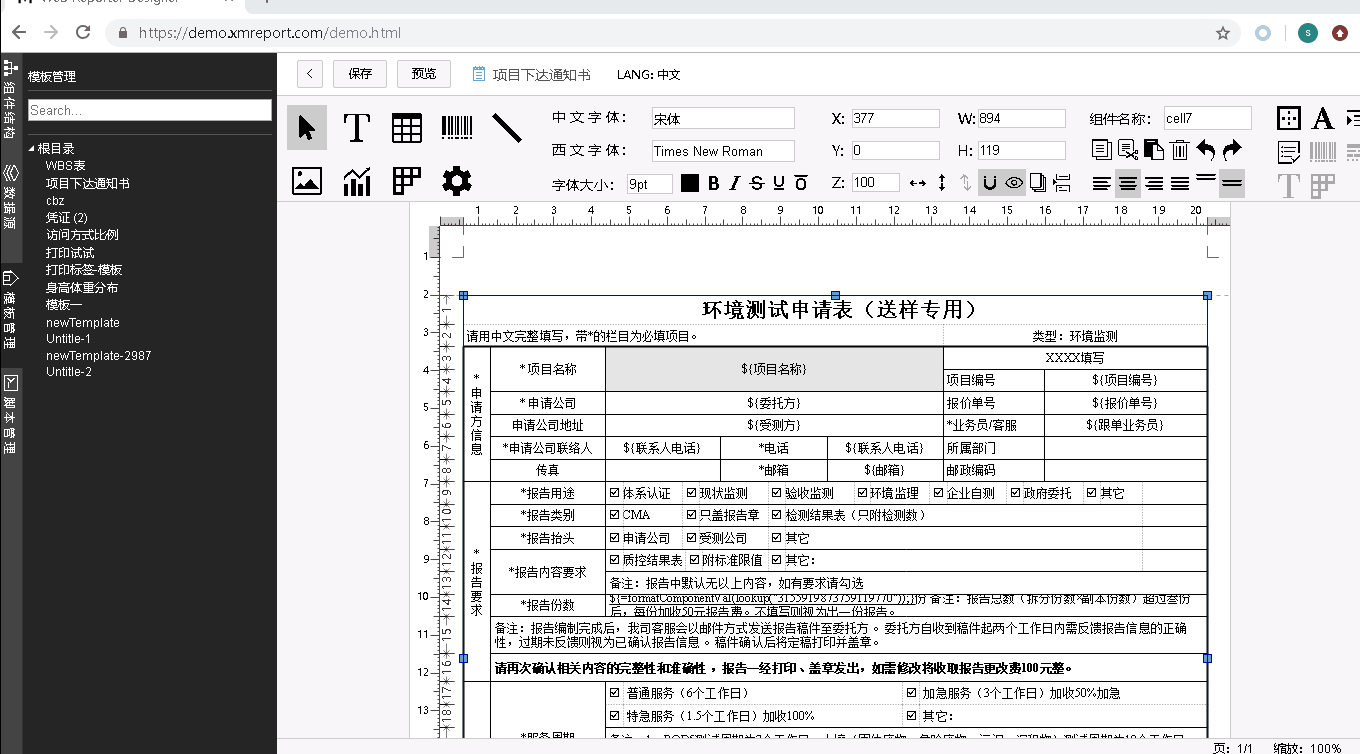The width and height of the screenshot is (1360, 754).
Task: Click the Cut component icon
Action: pos(1128,150)
